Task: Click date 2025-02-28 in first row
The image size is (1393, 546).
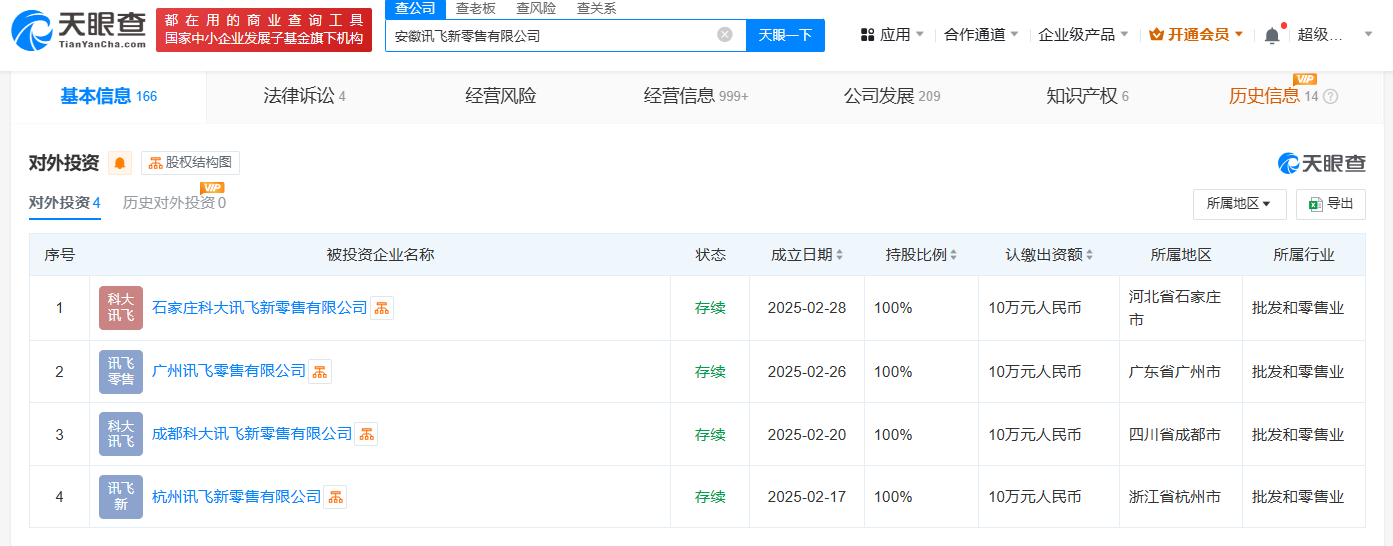Action: click(x=807, y=308)
